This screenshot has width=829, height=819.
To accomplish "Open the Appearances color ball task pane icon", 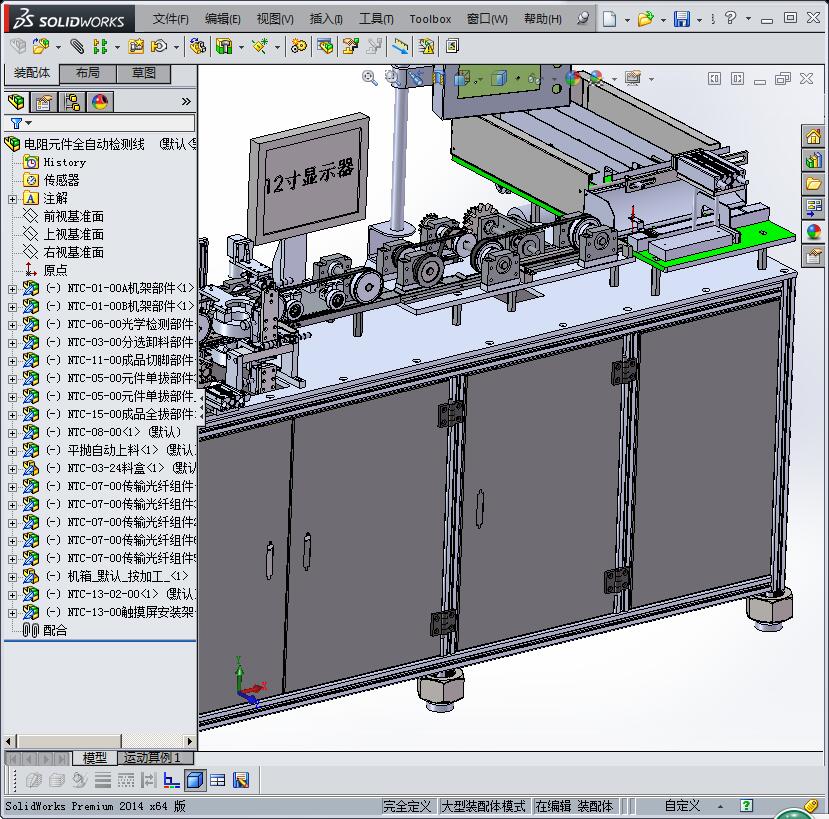I will click(813, 232).
